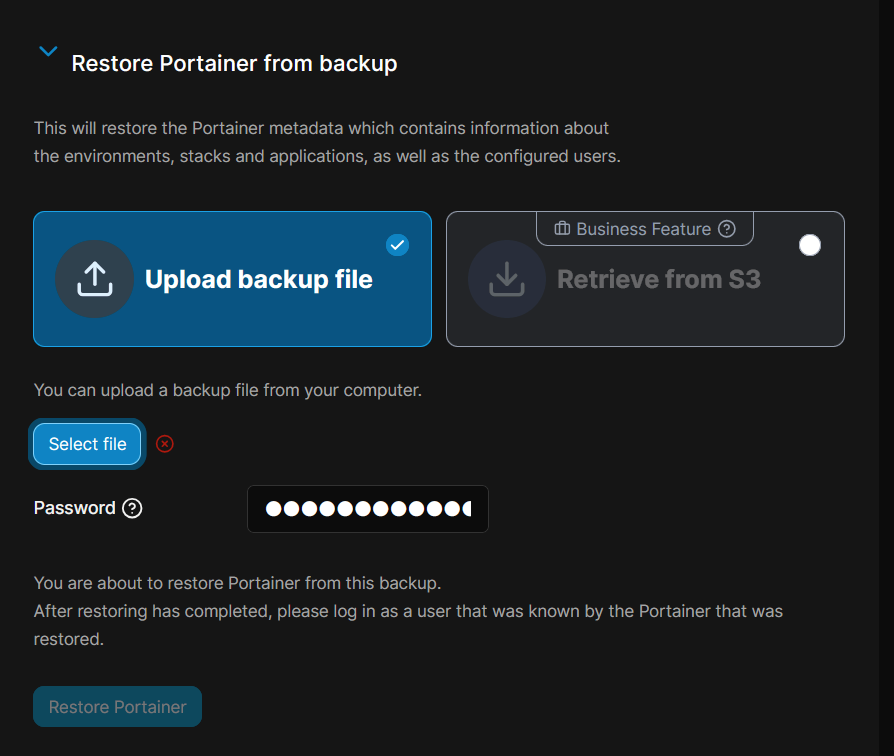Screen dimensions: 894x756
Task: Click the 'You can upload a backup file' hint
Action: pyautogui.click(x=228, y=390)
